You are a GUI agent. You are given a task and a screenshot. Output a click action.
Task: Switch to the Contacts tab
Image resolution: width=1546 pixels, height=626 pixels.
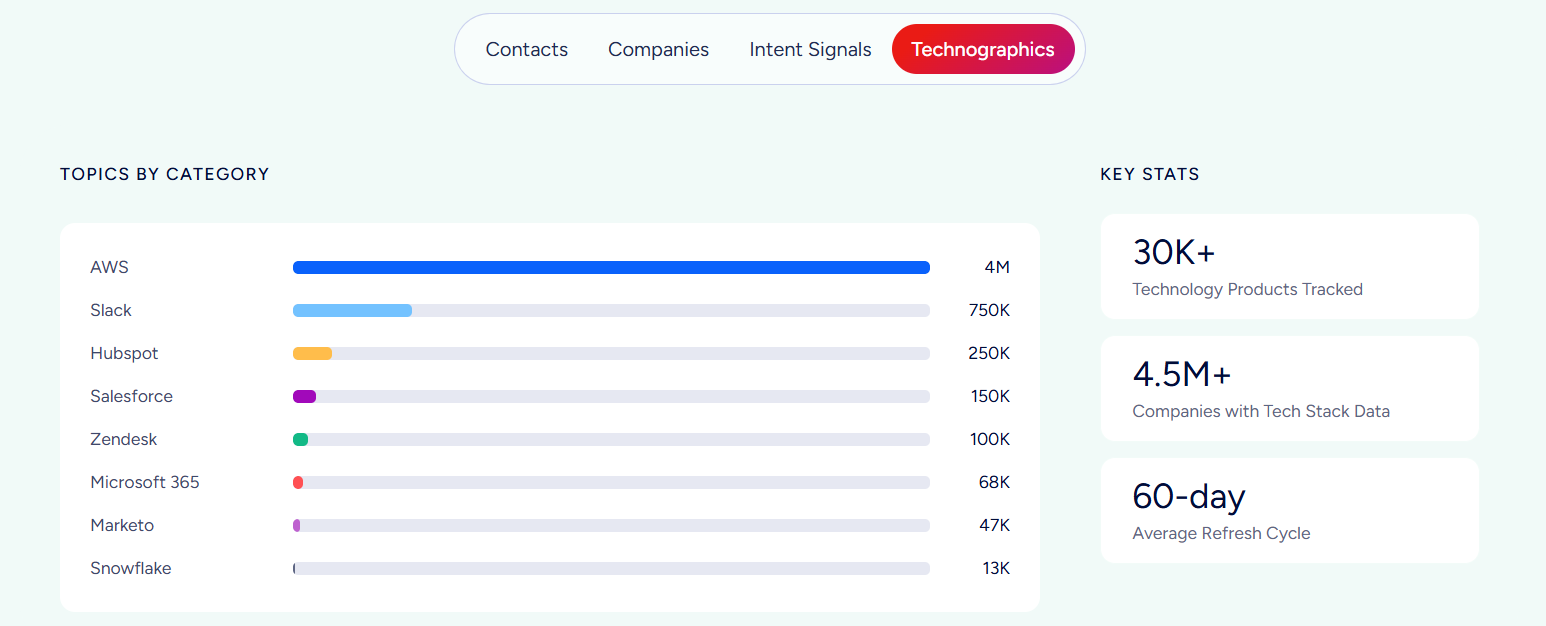(x=526, y=49)
